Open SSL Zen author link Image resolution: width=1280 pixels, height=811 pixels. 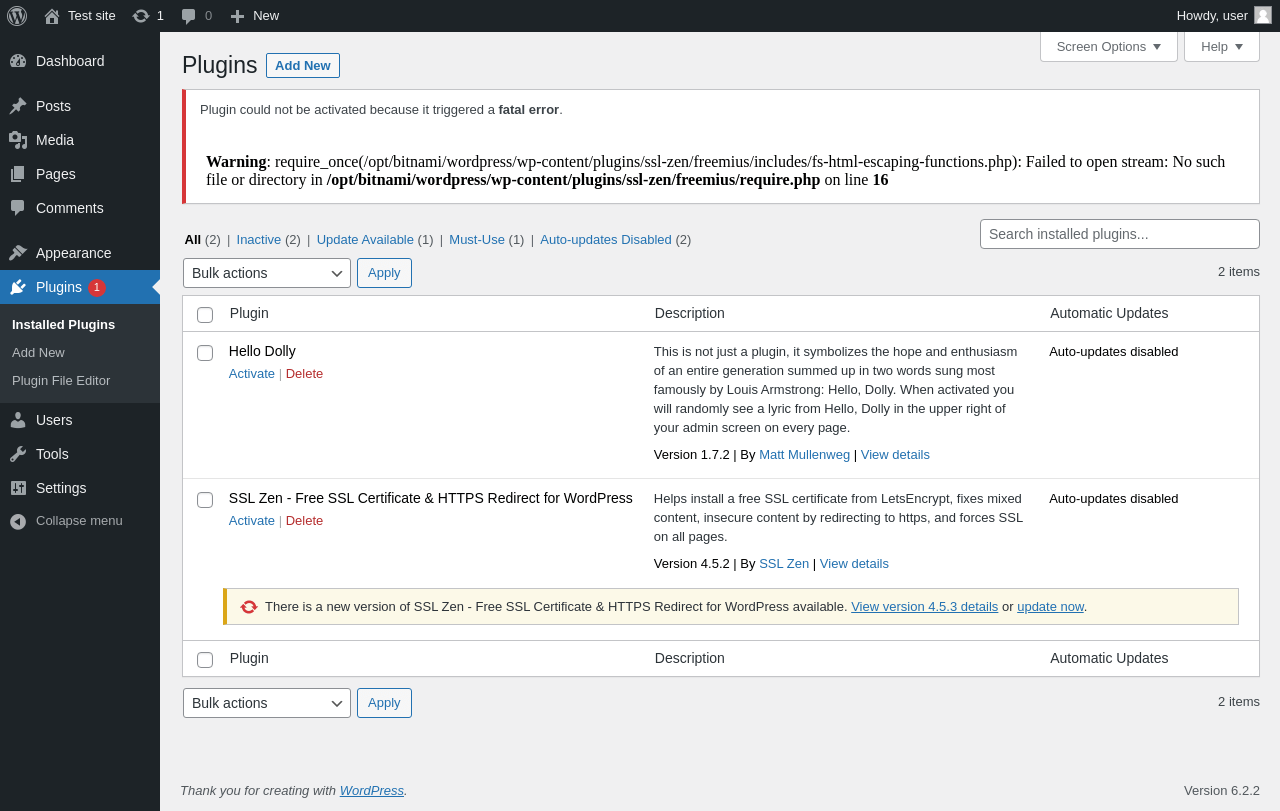click(x=784, y=564)
